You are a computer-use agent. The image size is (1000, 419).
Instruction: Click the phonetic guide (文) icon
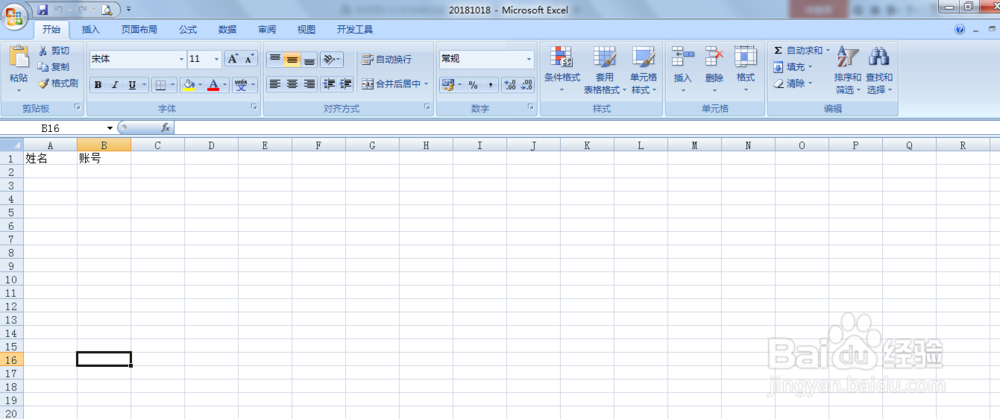click(x=241, y=85)
